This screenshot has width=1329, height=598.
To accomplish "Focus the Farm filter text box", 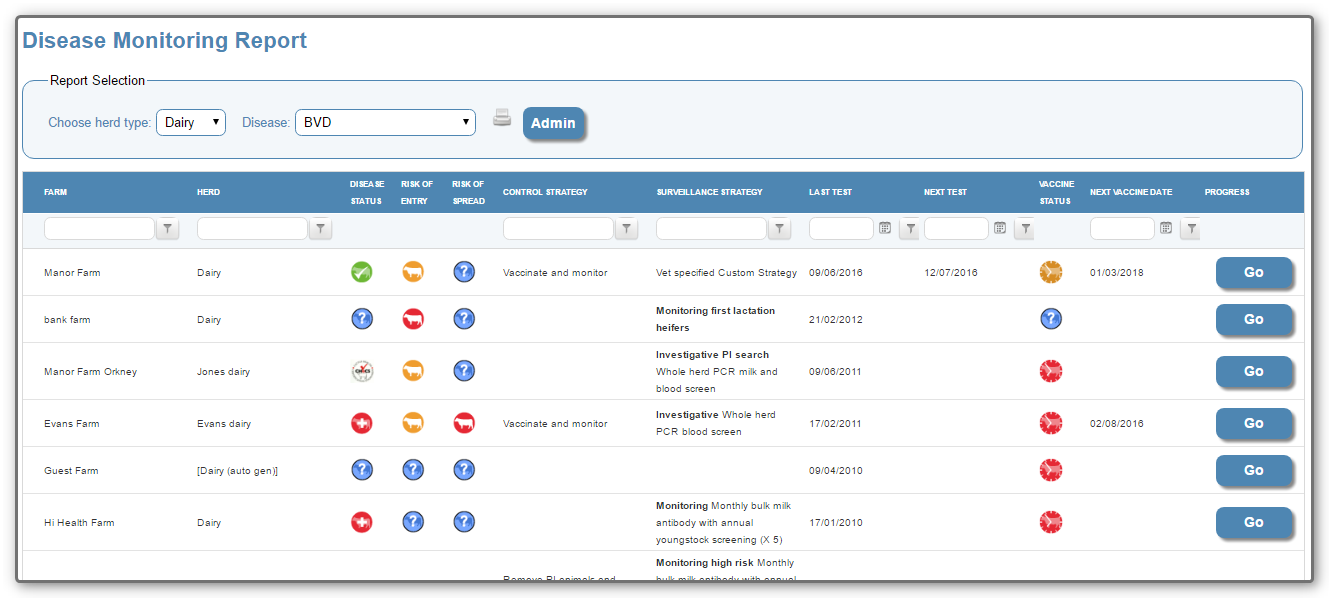I will click(100, 229).
